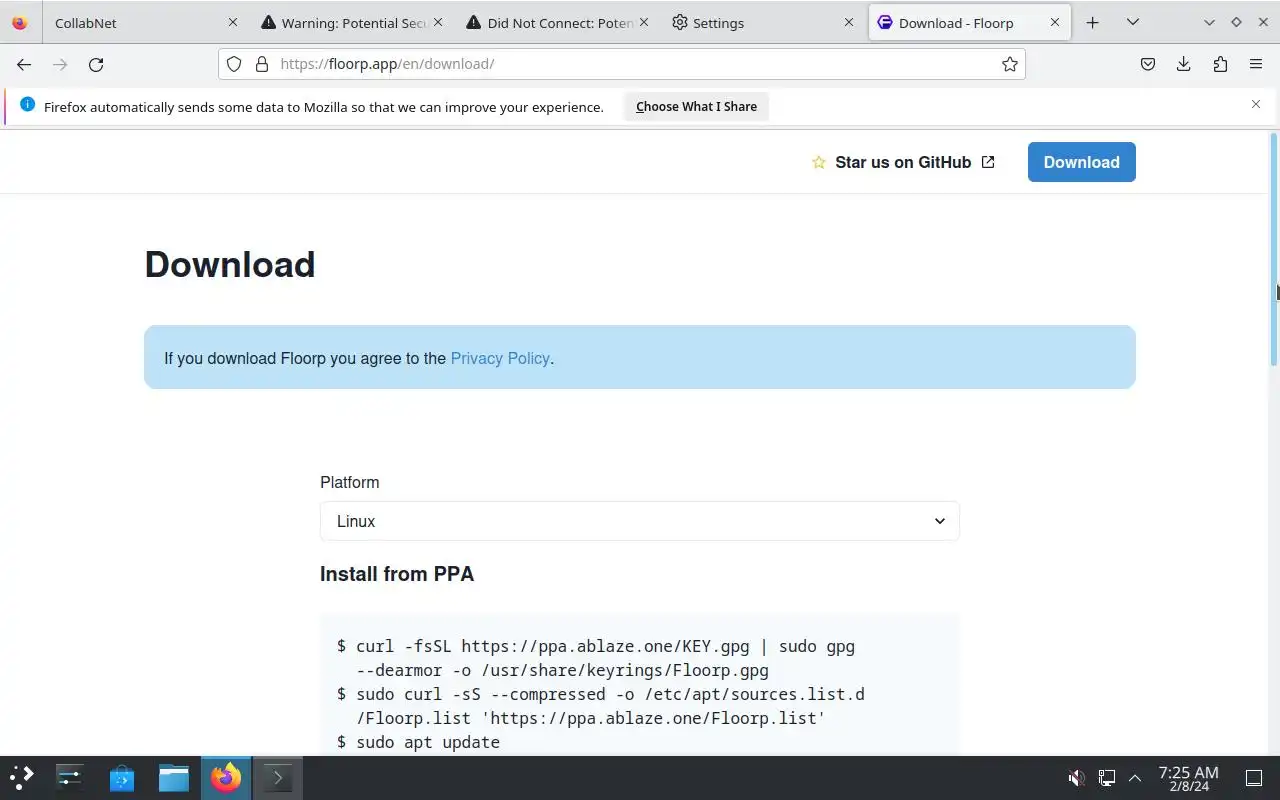The height and width of the screenshot is (800, 1280).
Task: Click the Install from PPA heading
Action: [397, 574]
